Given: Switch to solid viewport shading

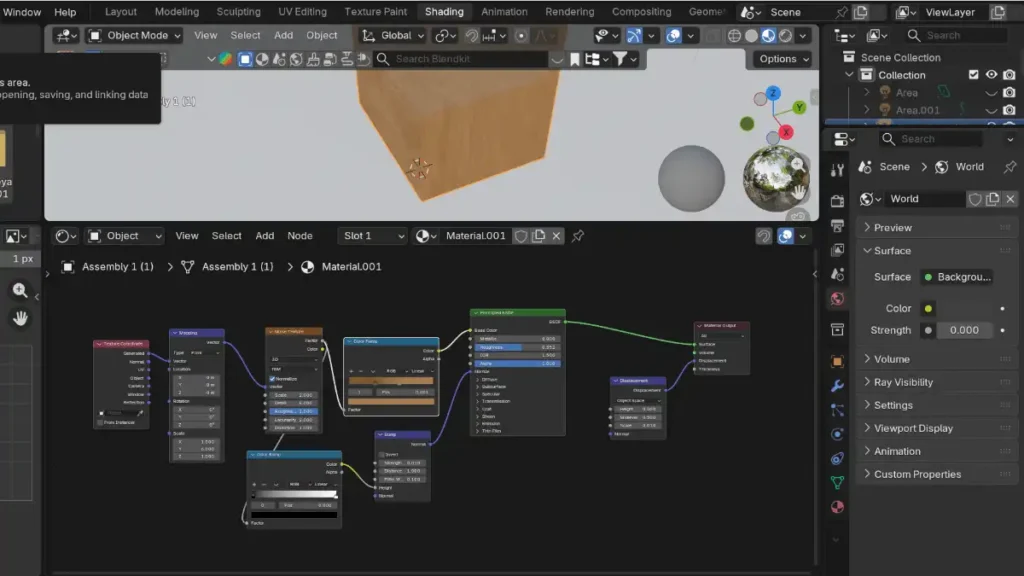Looking at the screenshot, I should coord(751,35).
